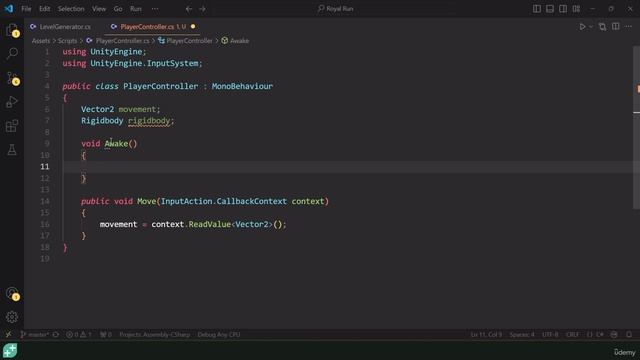This screenshot has width=640, height=360.
Task: Toggle bottom panel visibility
Action: pyautogui.click(x=550, y=9)
